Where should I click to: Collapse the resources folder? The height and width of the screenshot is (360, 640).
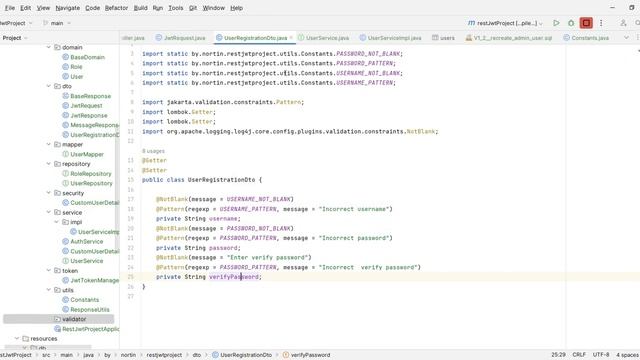(17, 339)
